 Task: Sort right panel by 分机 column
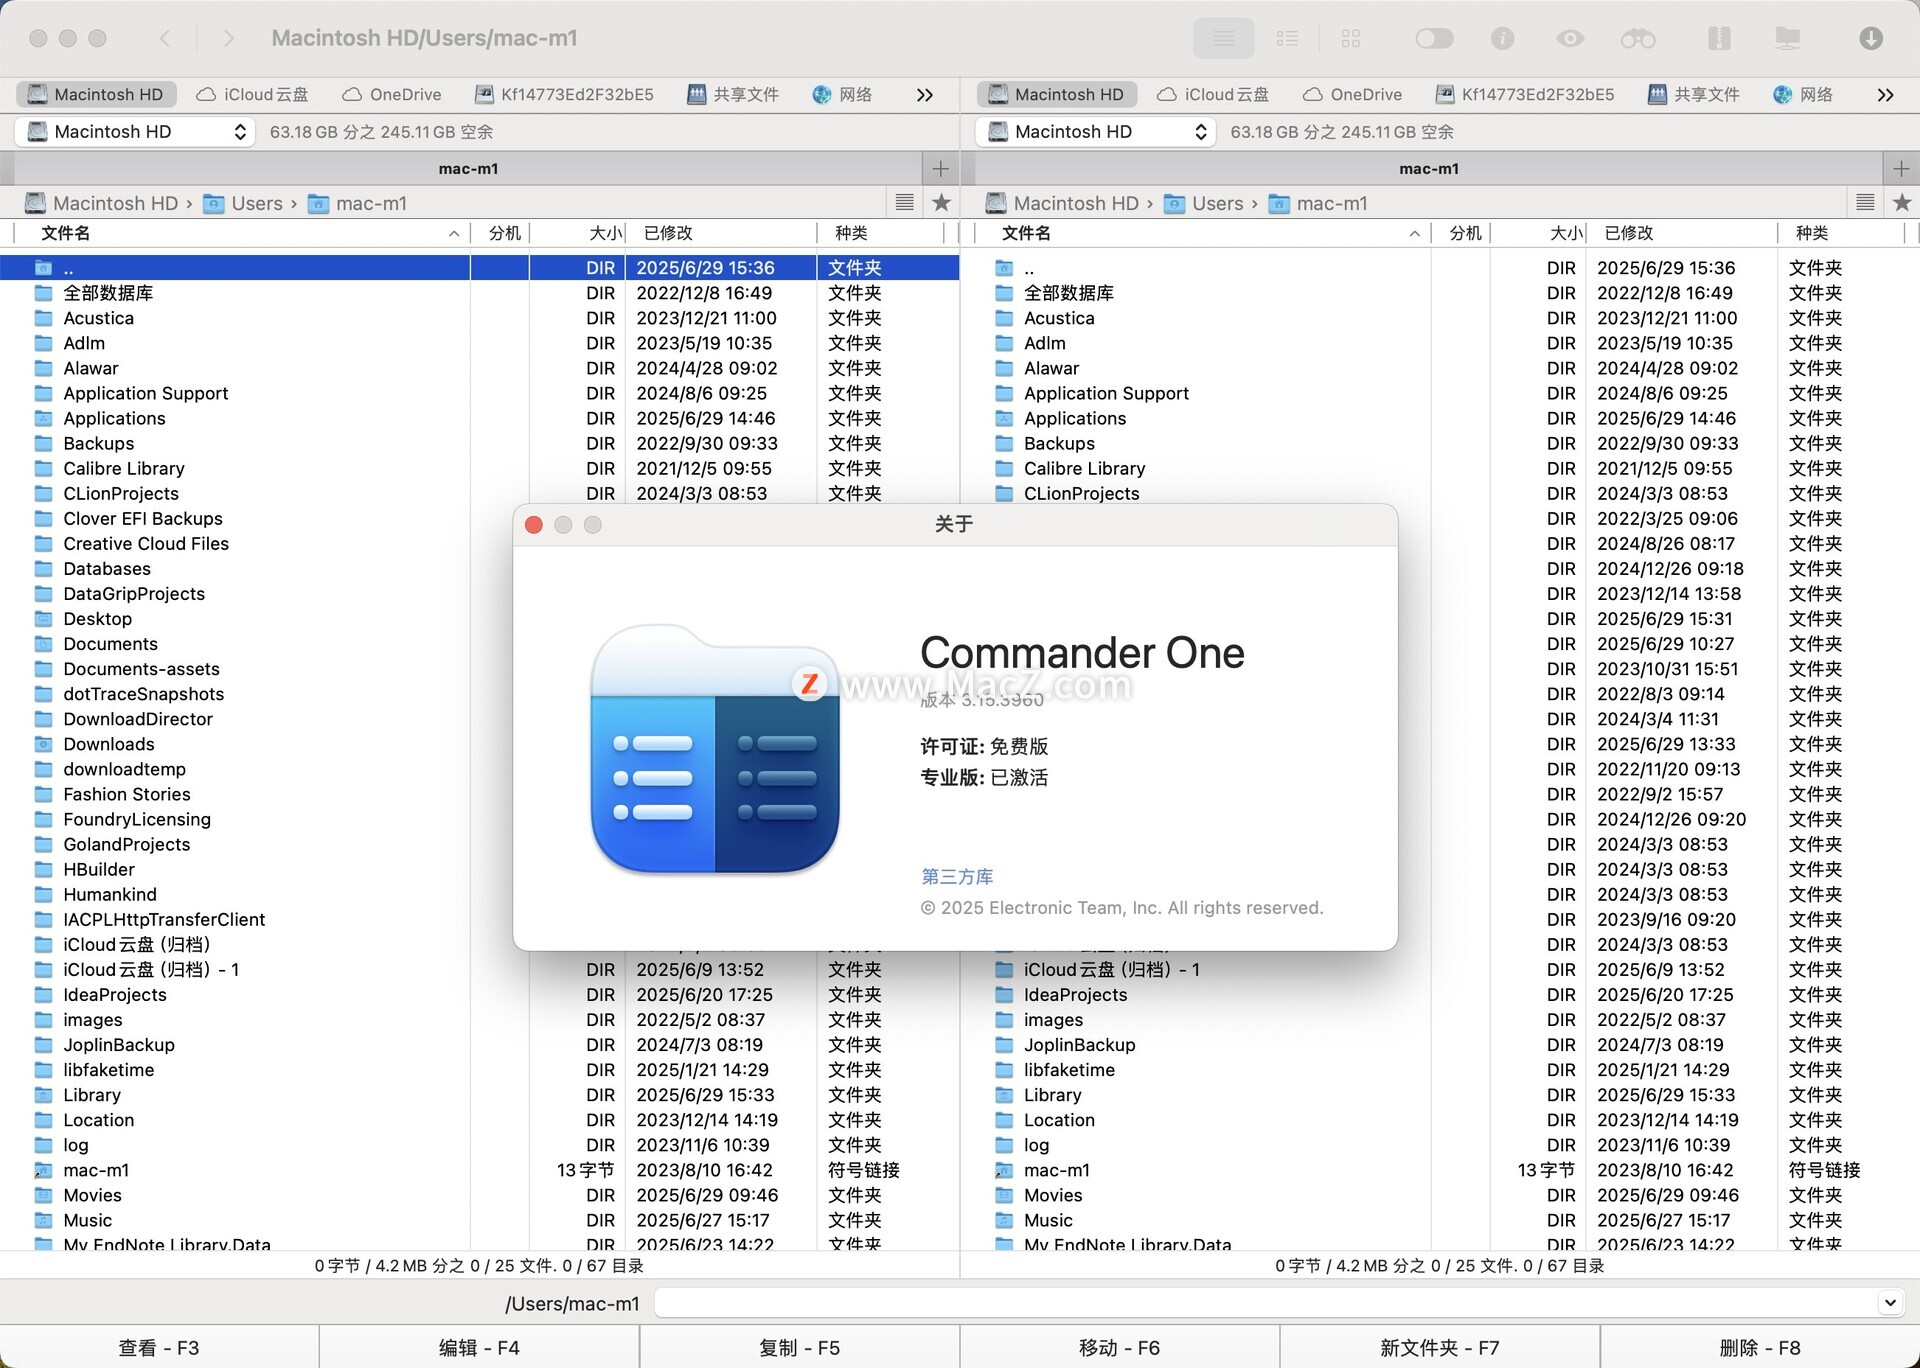(x=1461, y=233)
